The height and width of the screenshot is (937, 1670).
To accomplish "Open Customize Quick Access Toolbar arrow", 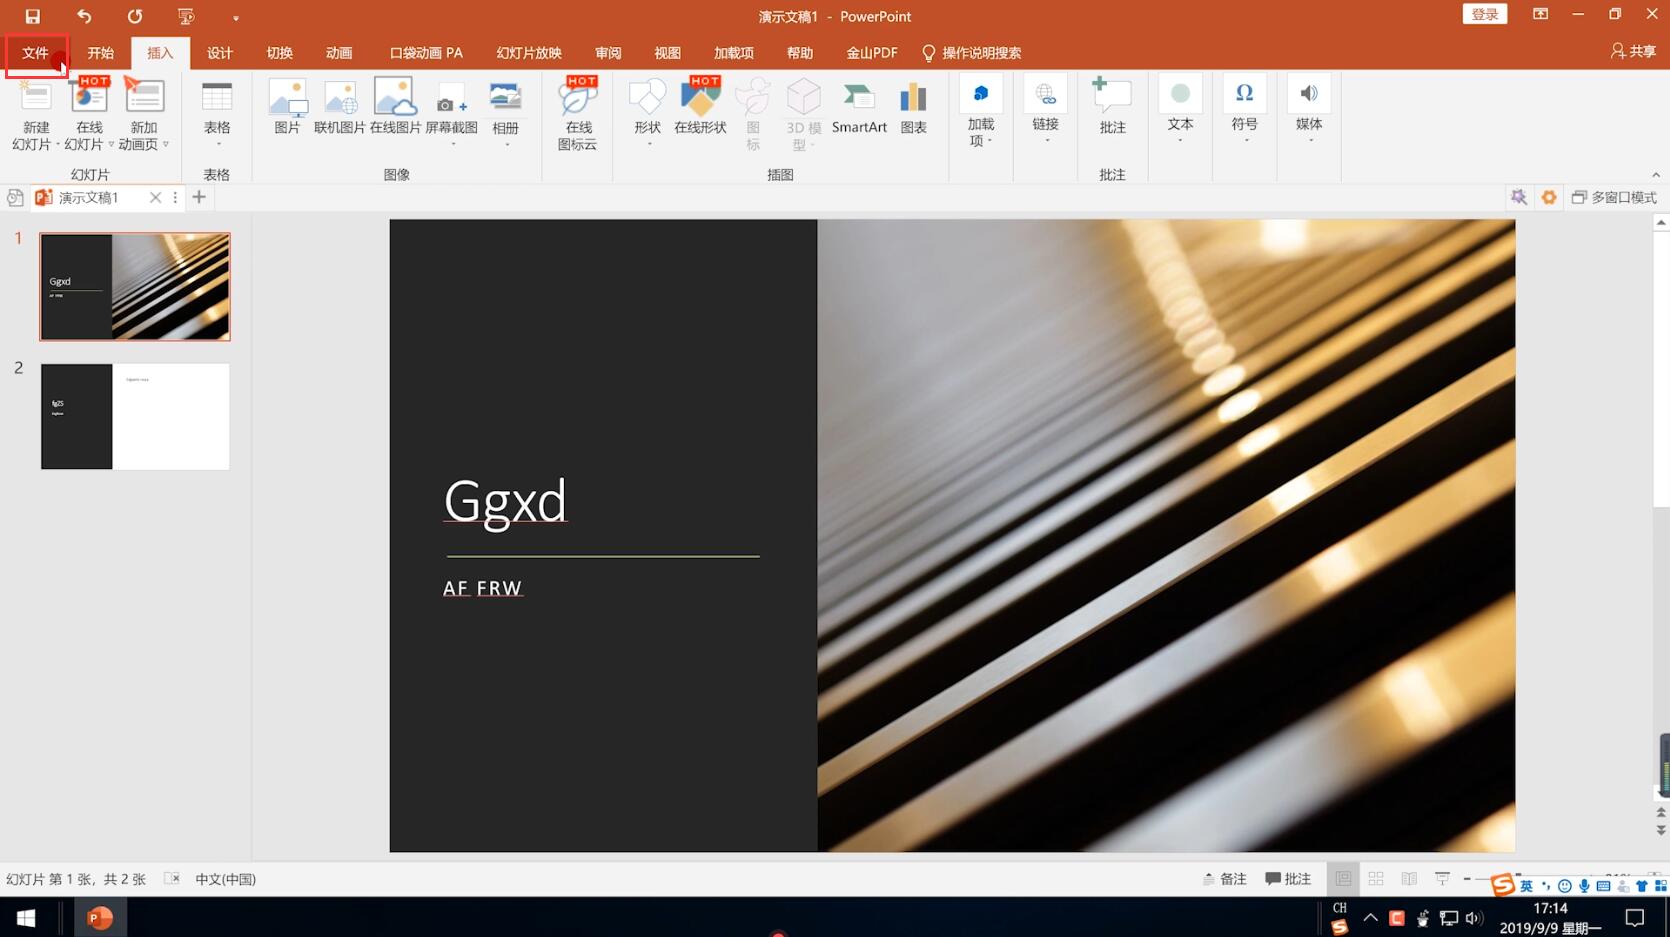I will point(236,18).
